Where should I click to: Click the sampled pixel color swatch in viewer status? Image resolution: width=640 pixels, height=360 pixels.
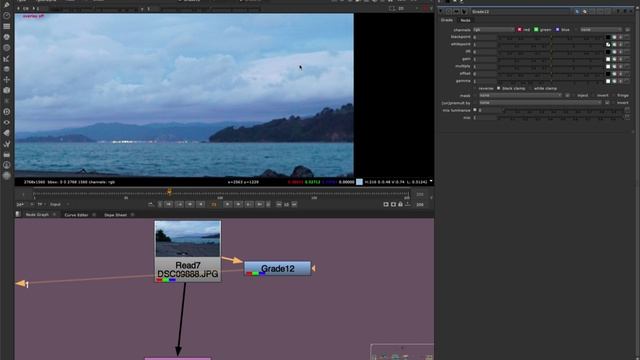click(359, 182)
